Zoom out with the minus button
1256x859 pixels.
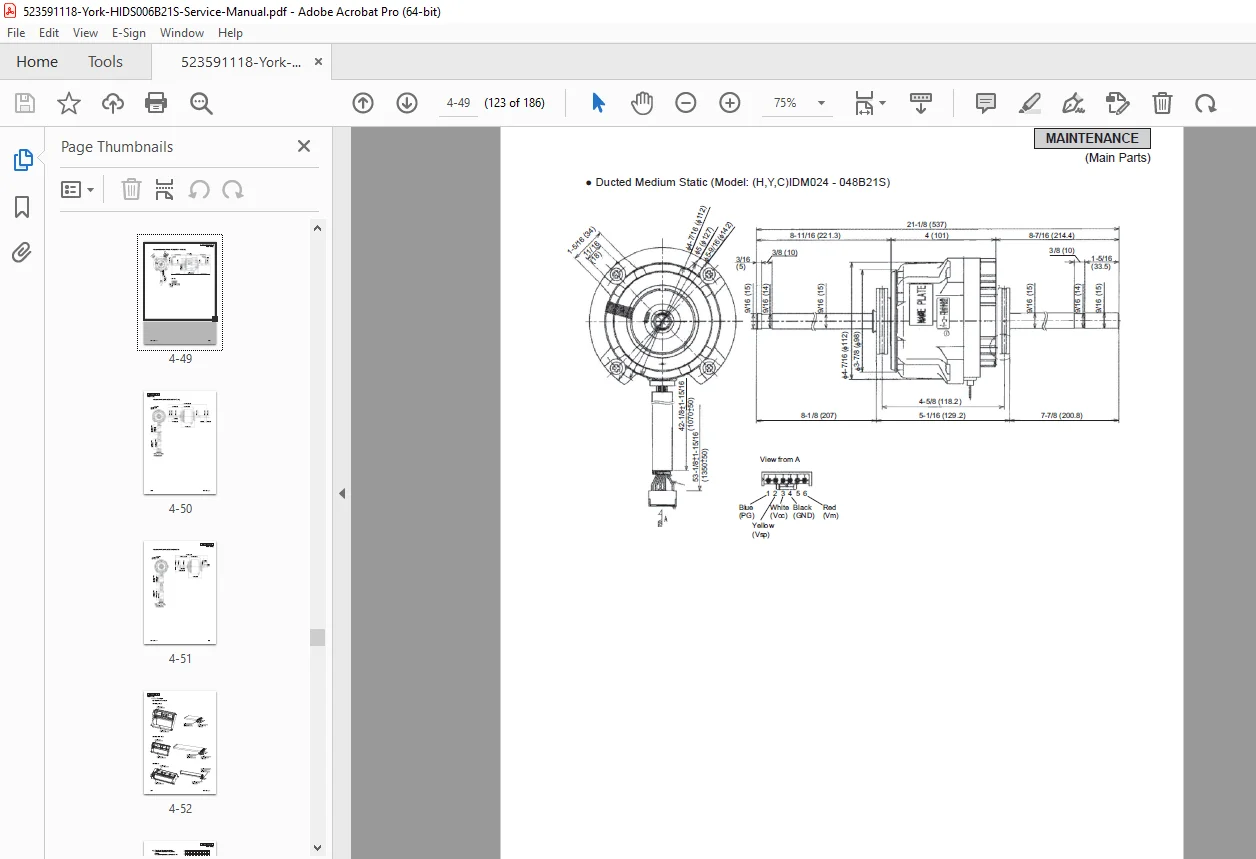(686, 103)
